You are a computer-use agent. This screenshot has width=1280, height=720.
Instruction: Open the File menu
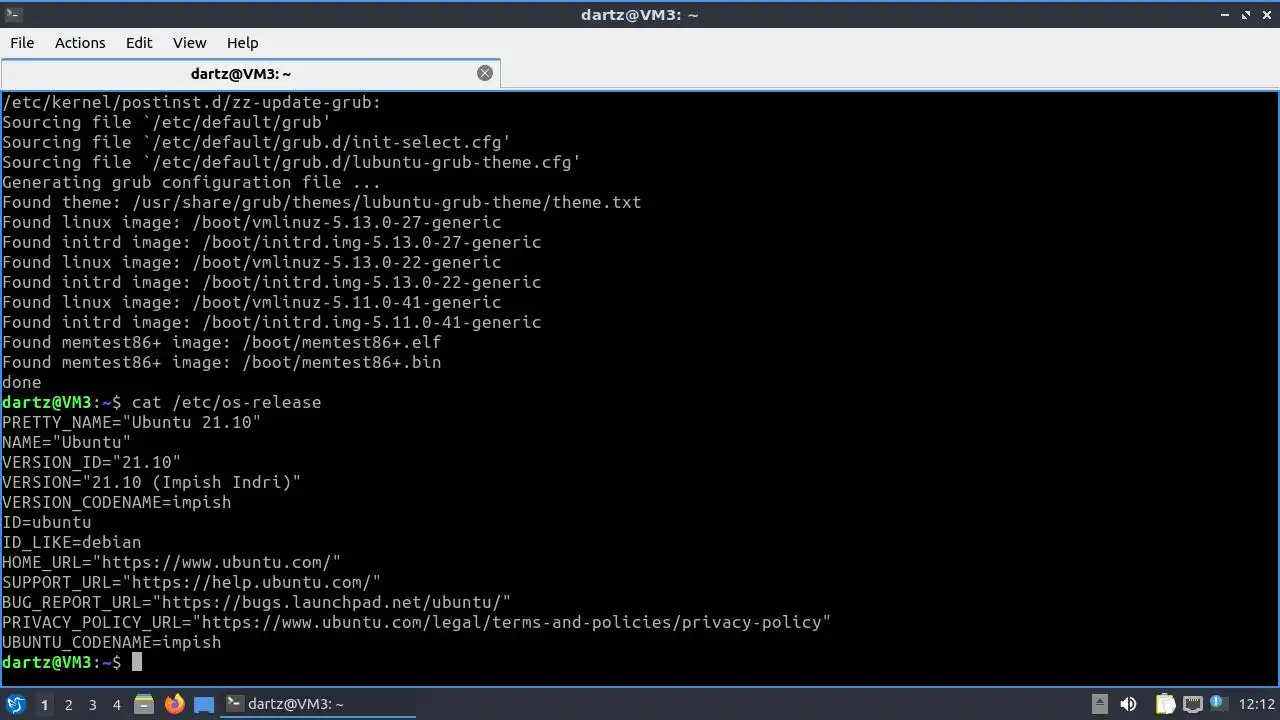click(x=22, y=43)
